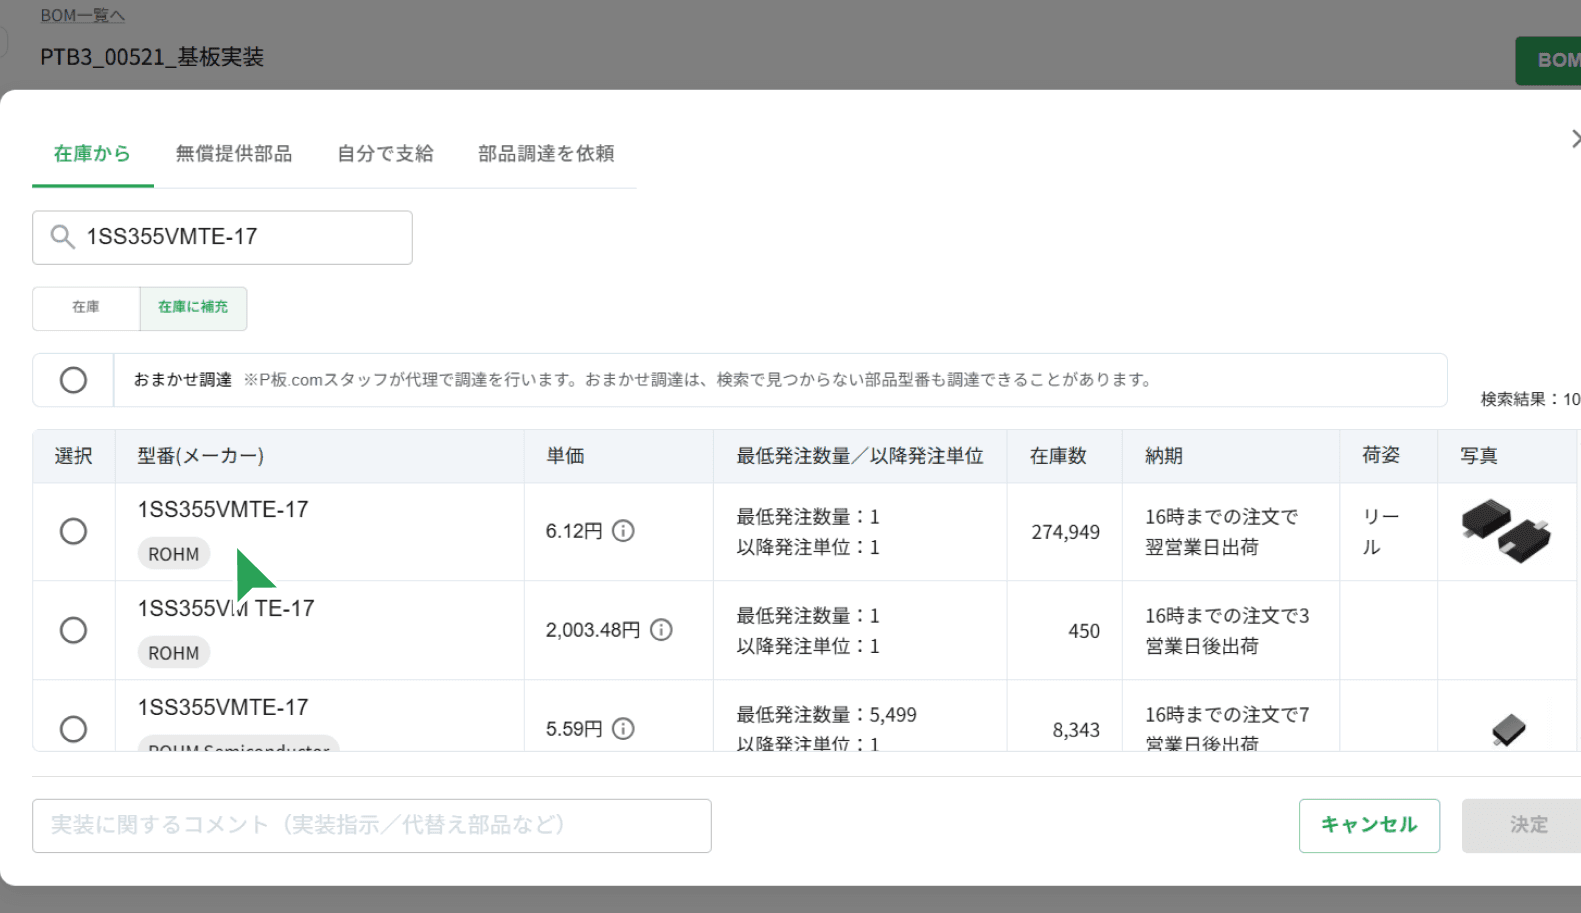Open the reel part photo thumbnail
The width and height of the screenshot is (1581, 913).
1505,530
